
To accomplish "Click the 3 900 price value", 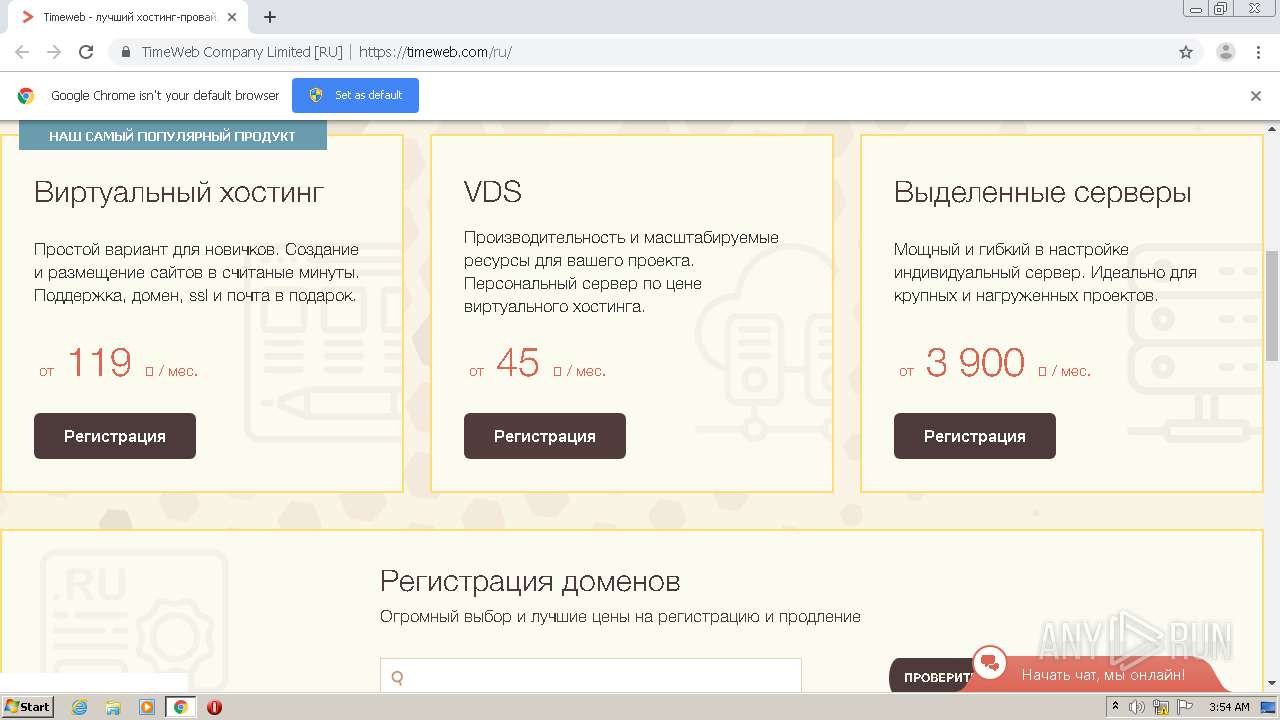I will (x=975, y=362).
